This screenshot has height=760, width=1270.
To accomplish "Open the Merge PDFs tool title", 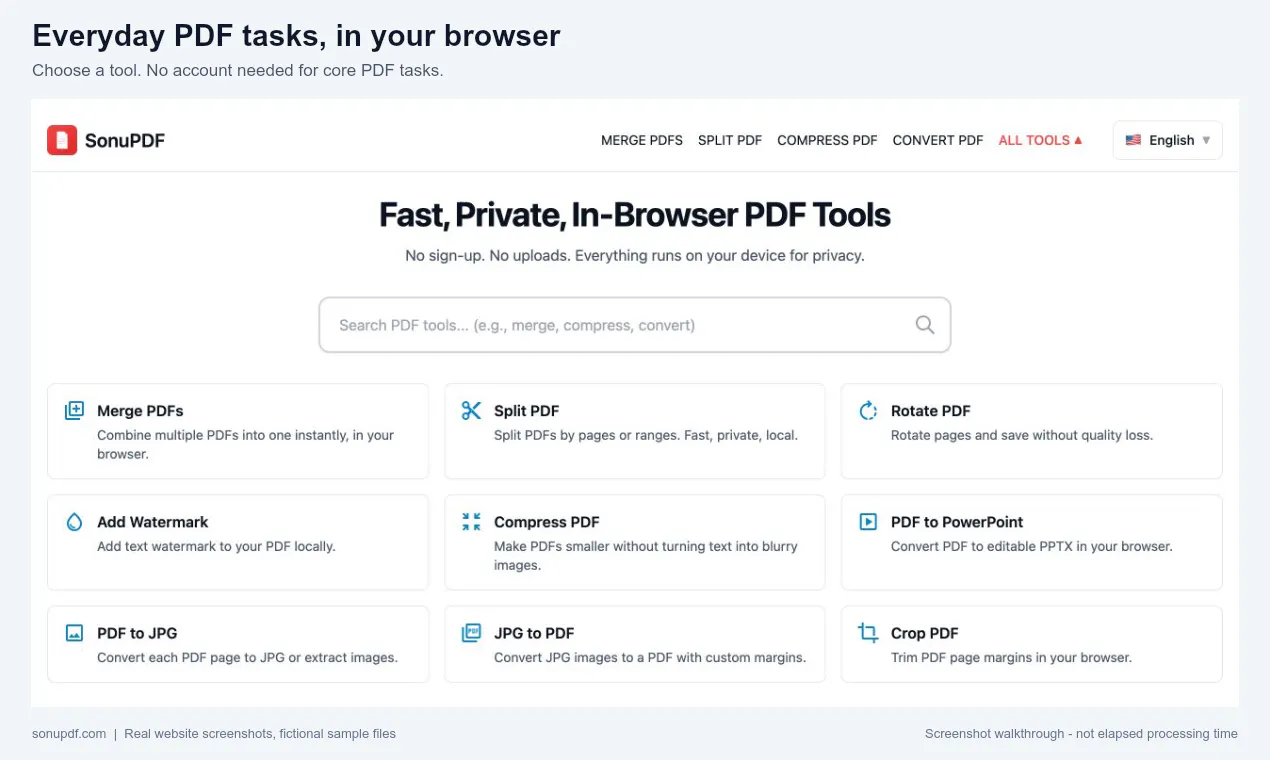I will [x=140, y=411].
